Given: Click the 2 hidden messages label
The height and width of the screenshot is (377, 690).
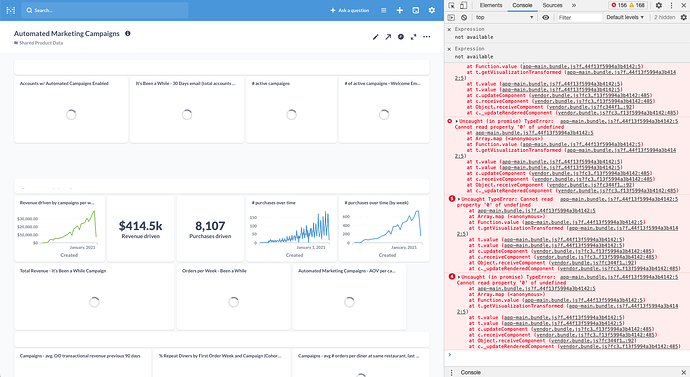Looking at the screenshot, I should point(664,18).
